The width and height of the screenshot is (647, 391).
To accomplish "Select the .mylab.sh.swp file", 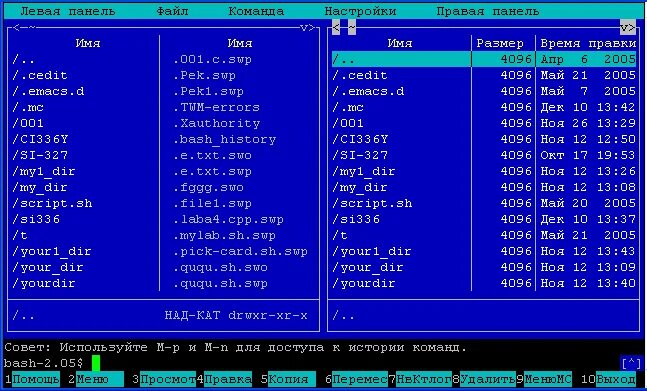I will (x=224, y=236).
